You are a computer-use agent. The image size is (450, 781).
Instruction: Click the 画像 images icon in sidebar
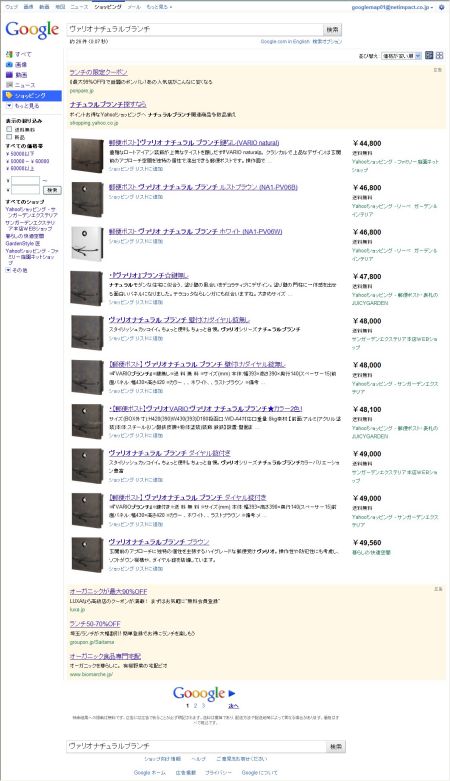click(9, 65)
